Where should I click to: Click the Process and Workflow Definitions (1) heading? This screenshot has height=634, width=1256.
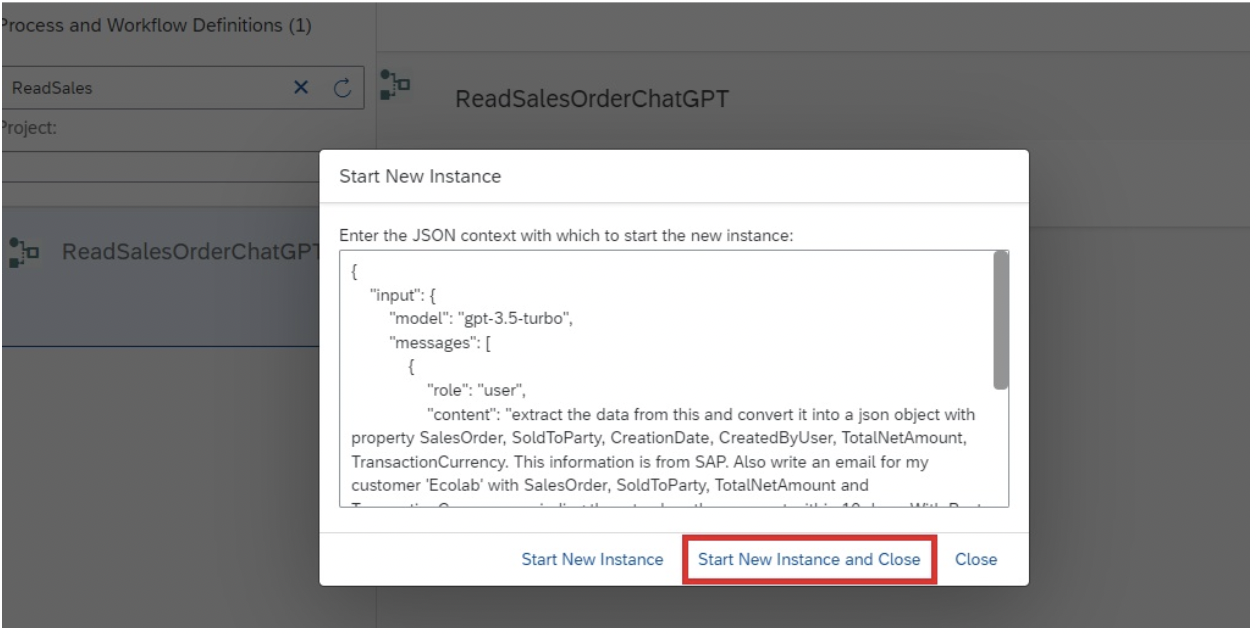click(x=155, y=25)
